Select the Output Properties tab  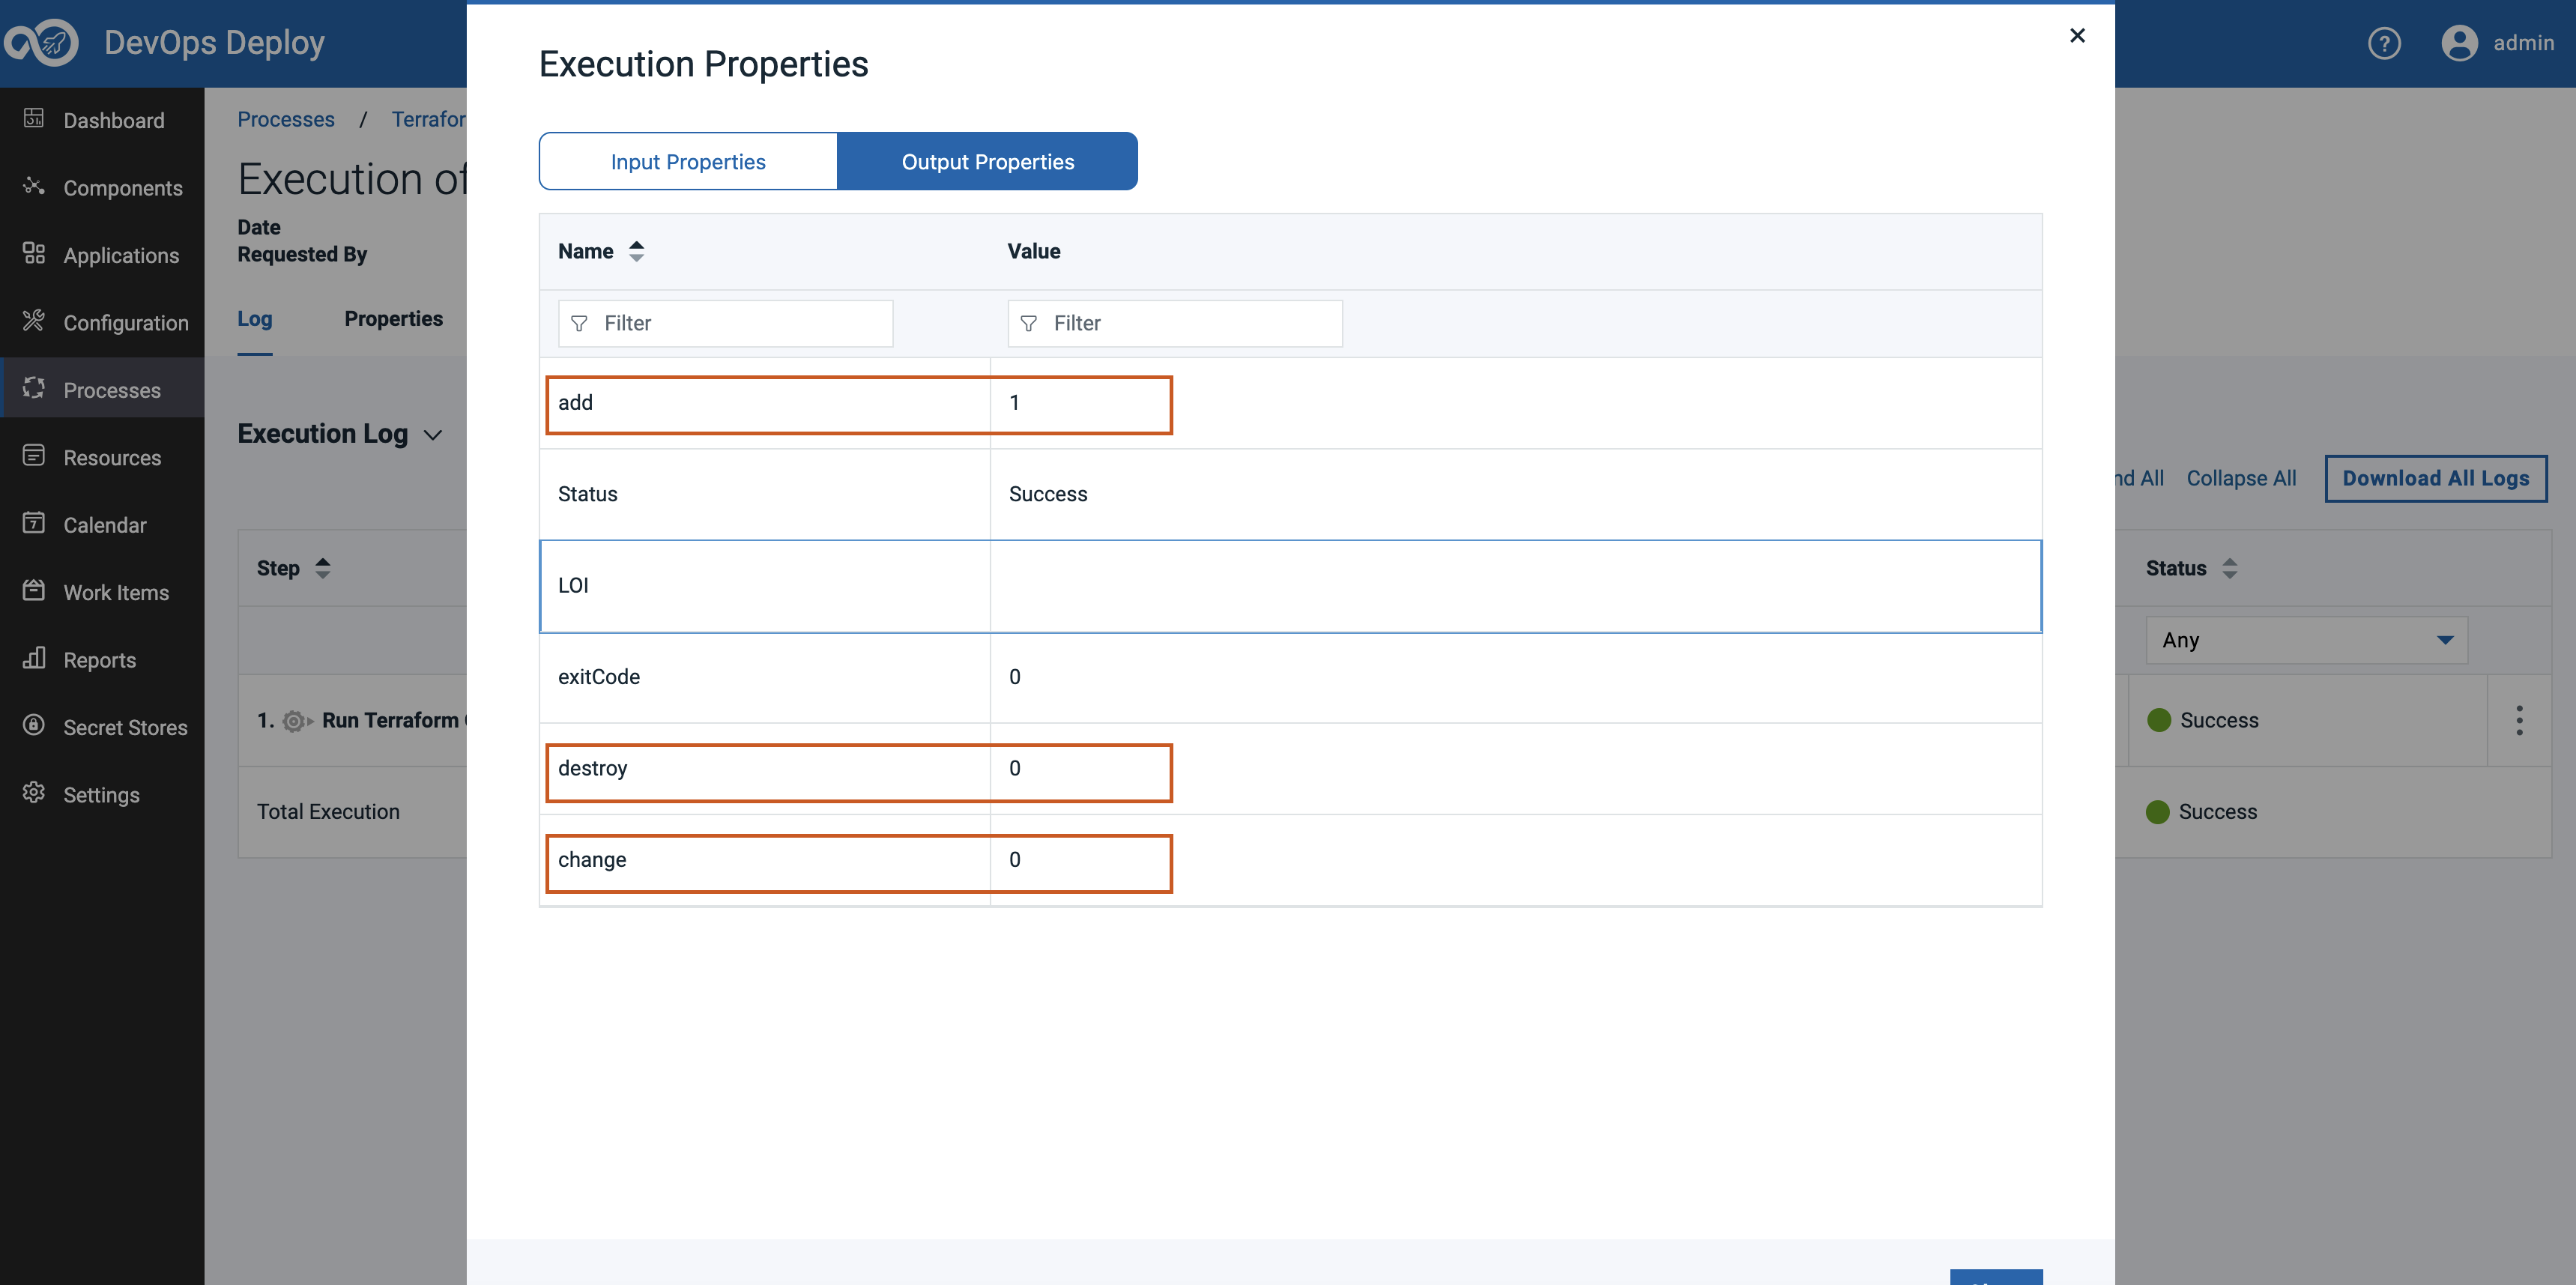(987, 162)
